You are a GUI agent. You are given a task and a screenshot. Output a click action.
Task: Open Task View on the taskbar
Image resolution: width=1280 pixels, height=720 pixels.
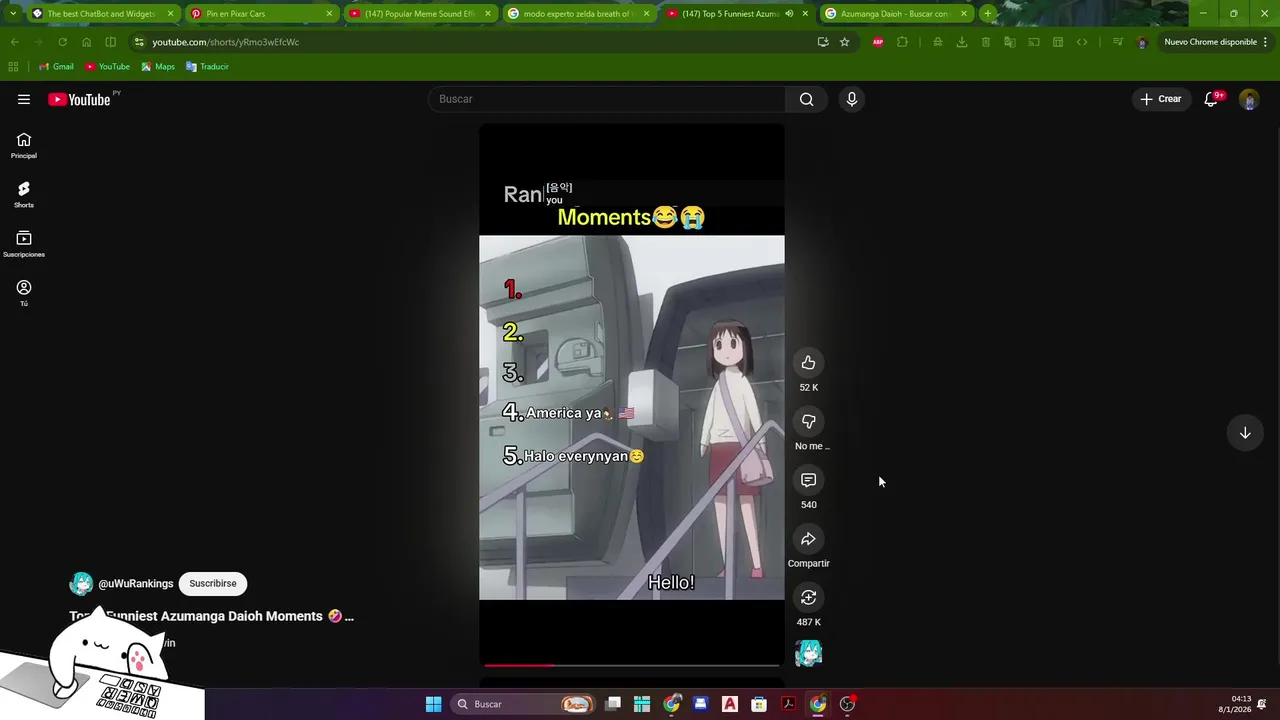coord(613,704)
